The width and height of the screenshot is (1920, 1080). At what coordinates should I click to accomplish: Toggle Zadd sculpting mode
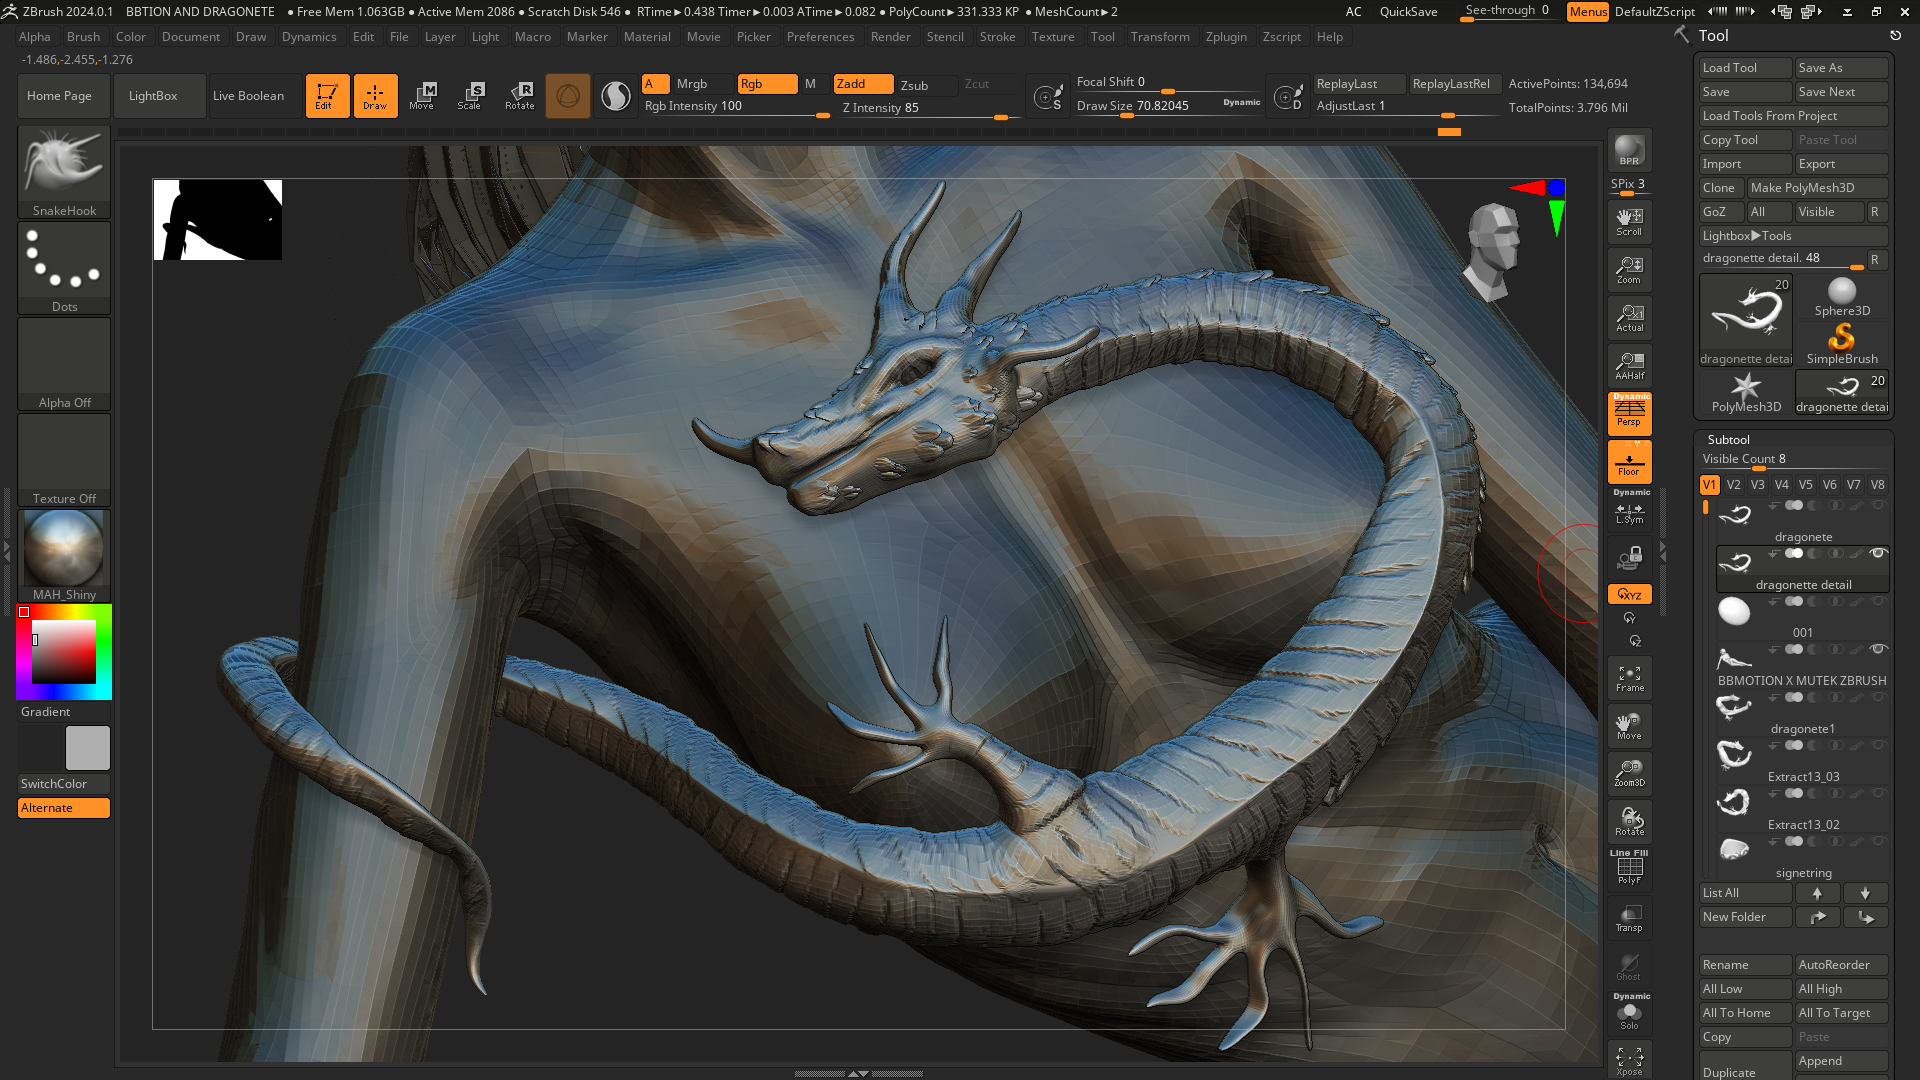[862, 84]
